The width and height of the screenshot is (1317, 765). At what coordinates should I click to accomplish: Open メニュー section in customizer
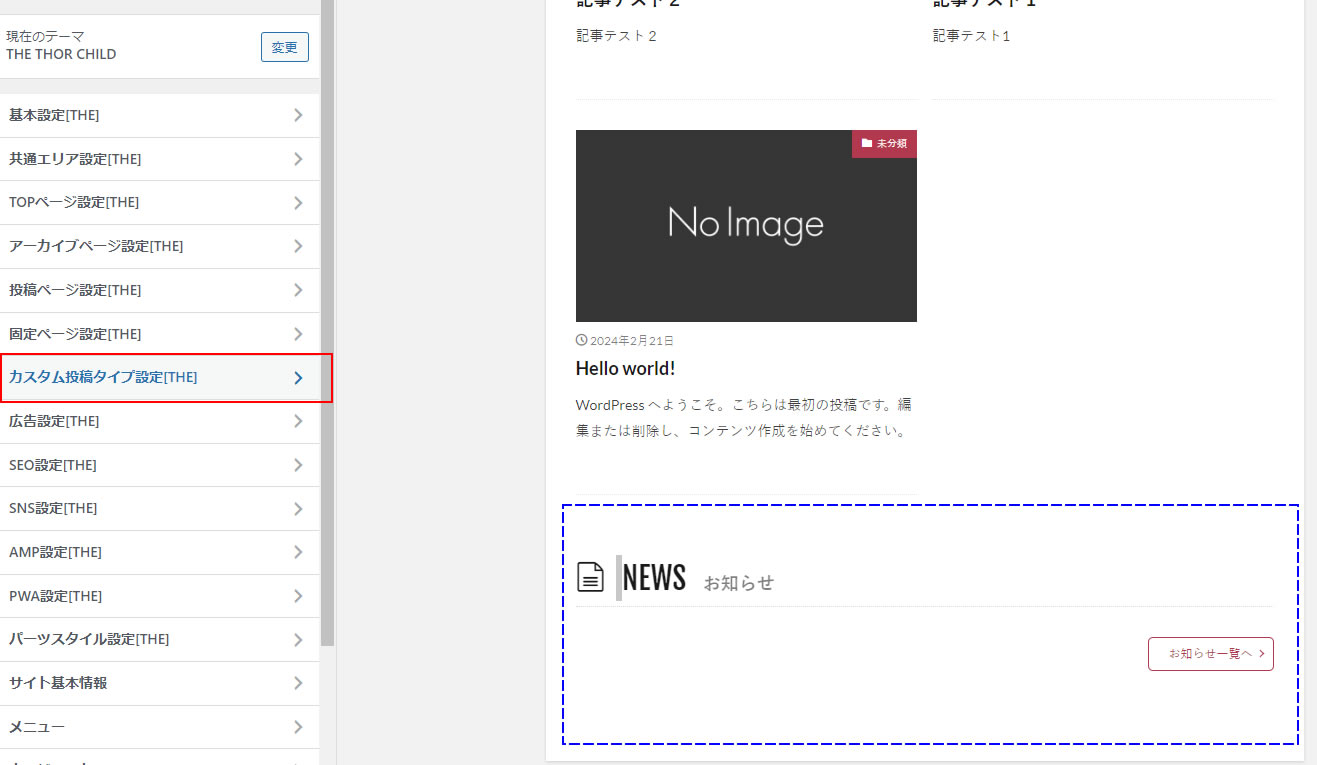tap(160, 727)
